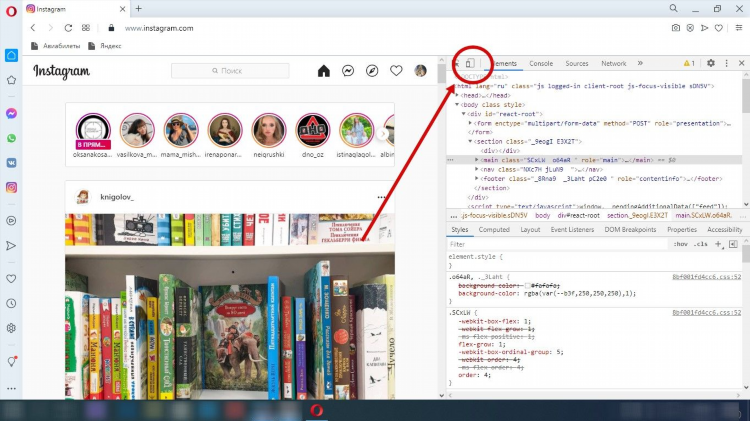Add page to bookmarks heart in address bar
Viewport: 750px width, 421px height.
718,28
